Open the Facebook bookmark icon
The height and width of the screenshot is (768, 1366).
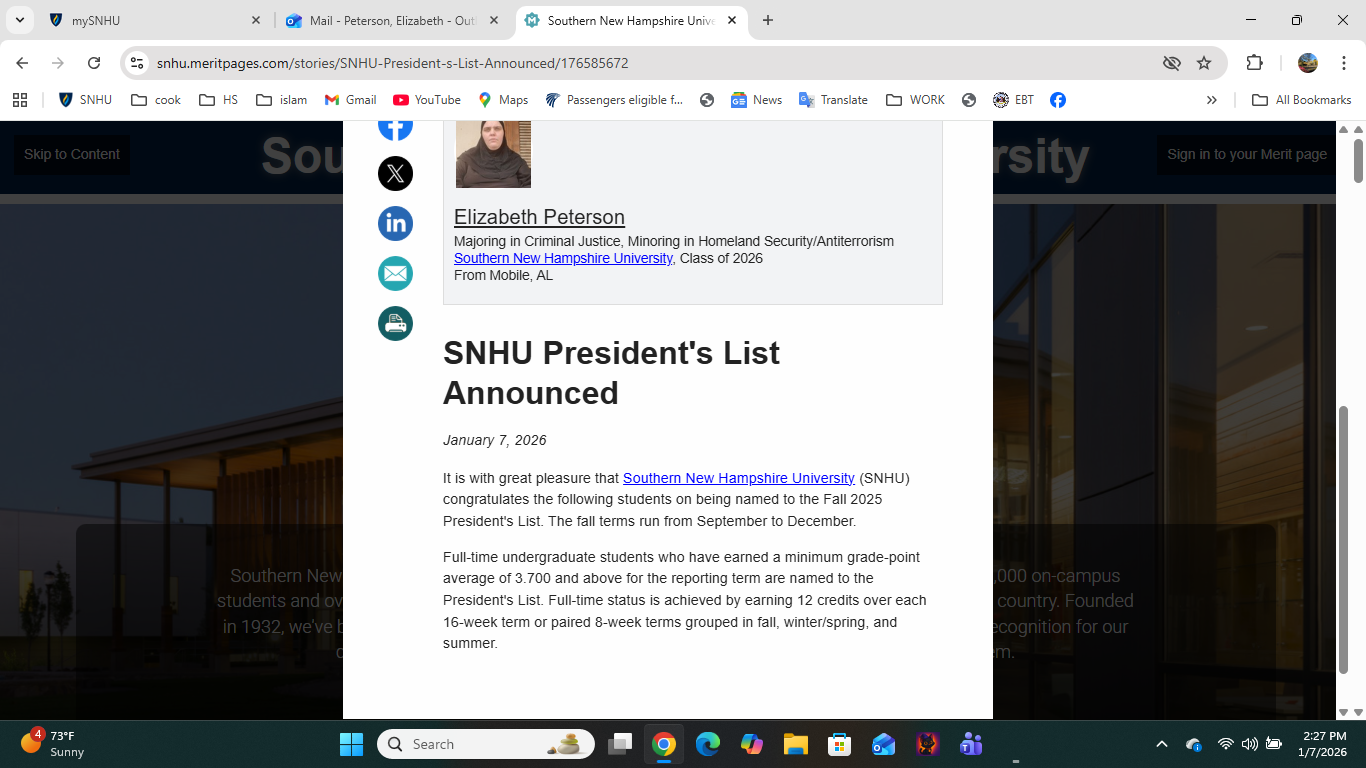click(x=1057, y=100)
